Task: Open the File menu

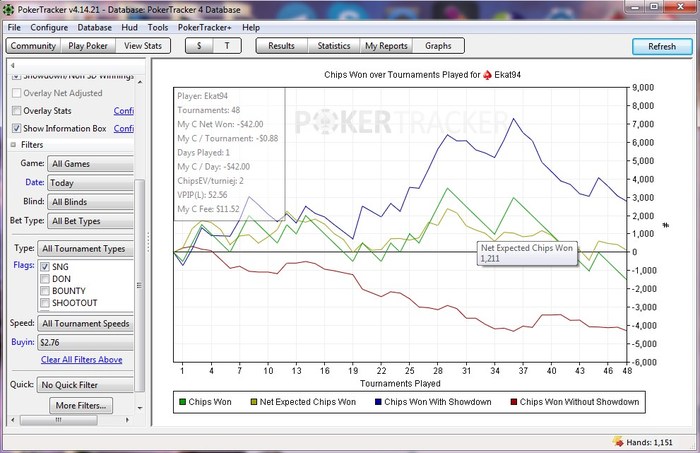Action: click(14, 28)
